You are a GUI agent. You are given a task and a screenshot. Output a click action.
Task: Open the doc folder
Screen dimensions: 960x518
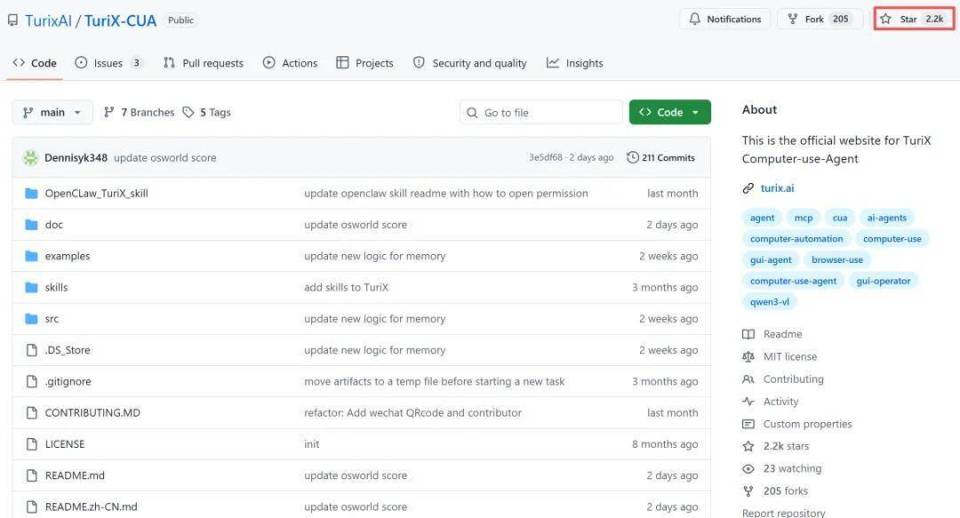click(x=54, y=225)
